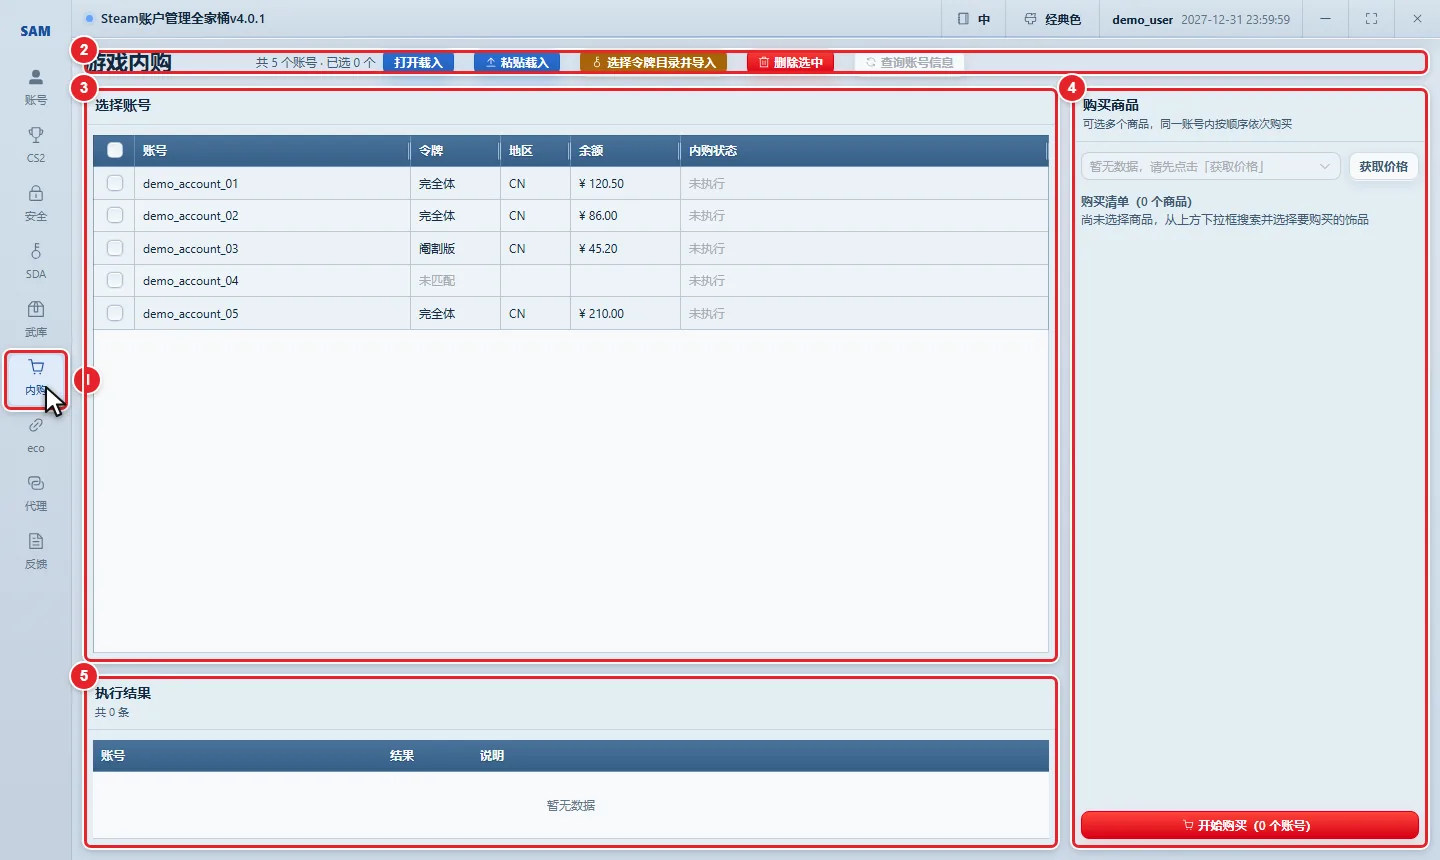Open the 反馈 sidebar section
The image size is (1440, 860).
(36, 551)
